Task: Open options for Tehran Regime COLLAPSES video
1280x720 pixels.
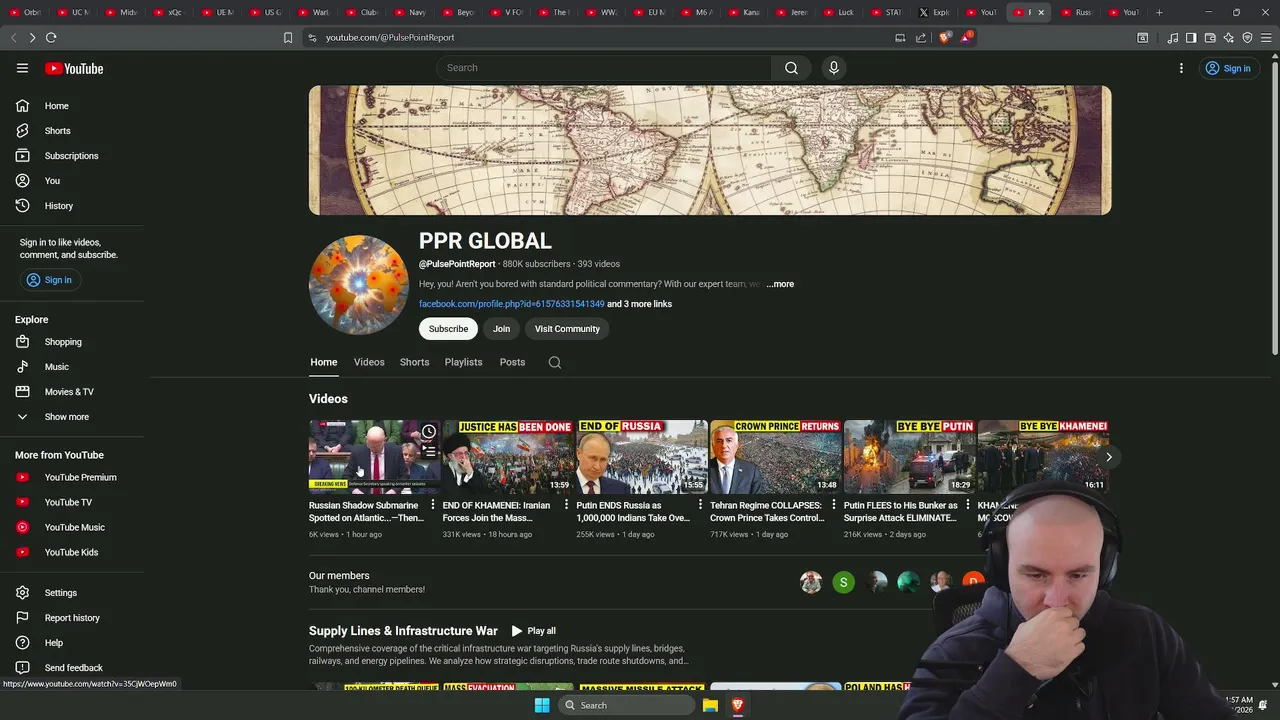Action: tap(834, 505)
